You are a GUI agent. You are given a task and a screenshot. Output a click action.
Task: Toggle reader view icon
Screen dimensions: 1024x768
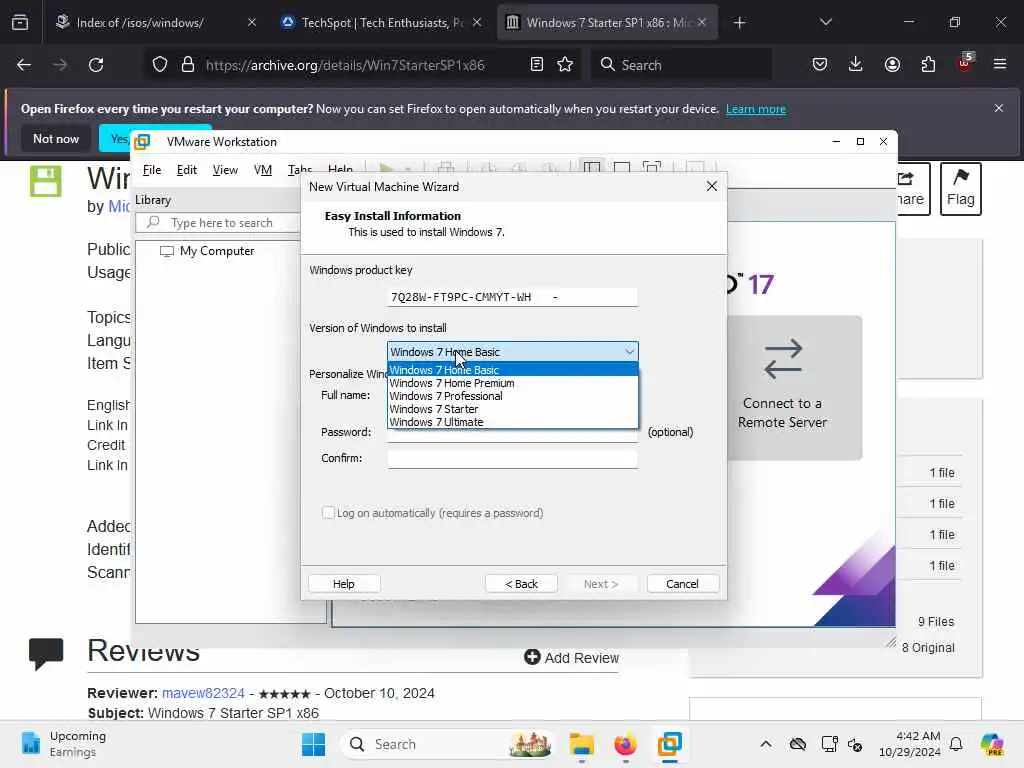tap(537, 65)
